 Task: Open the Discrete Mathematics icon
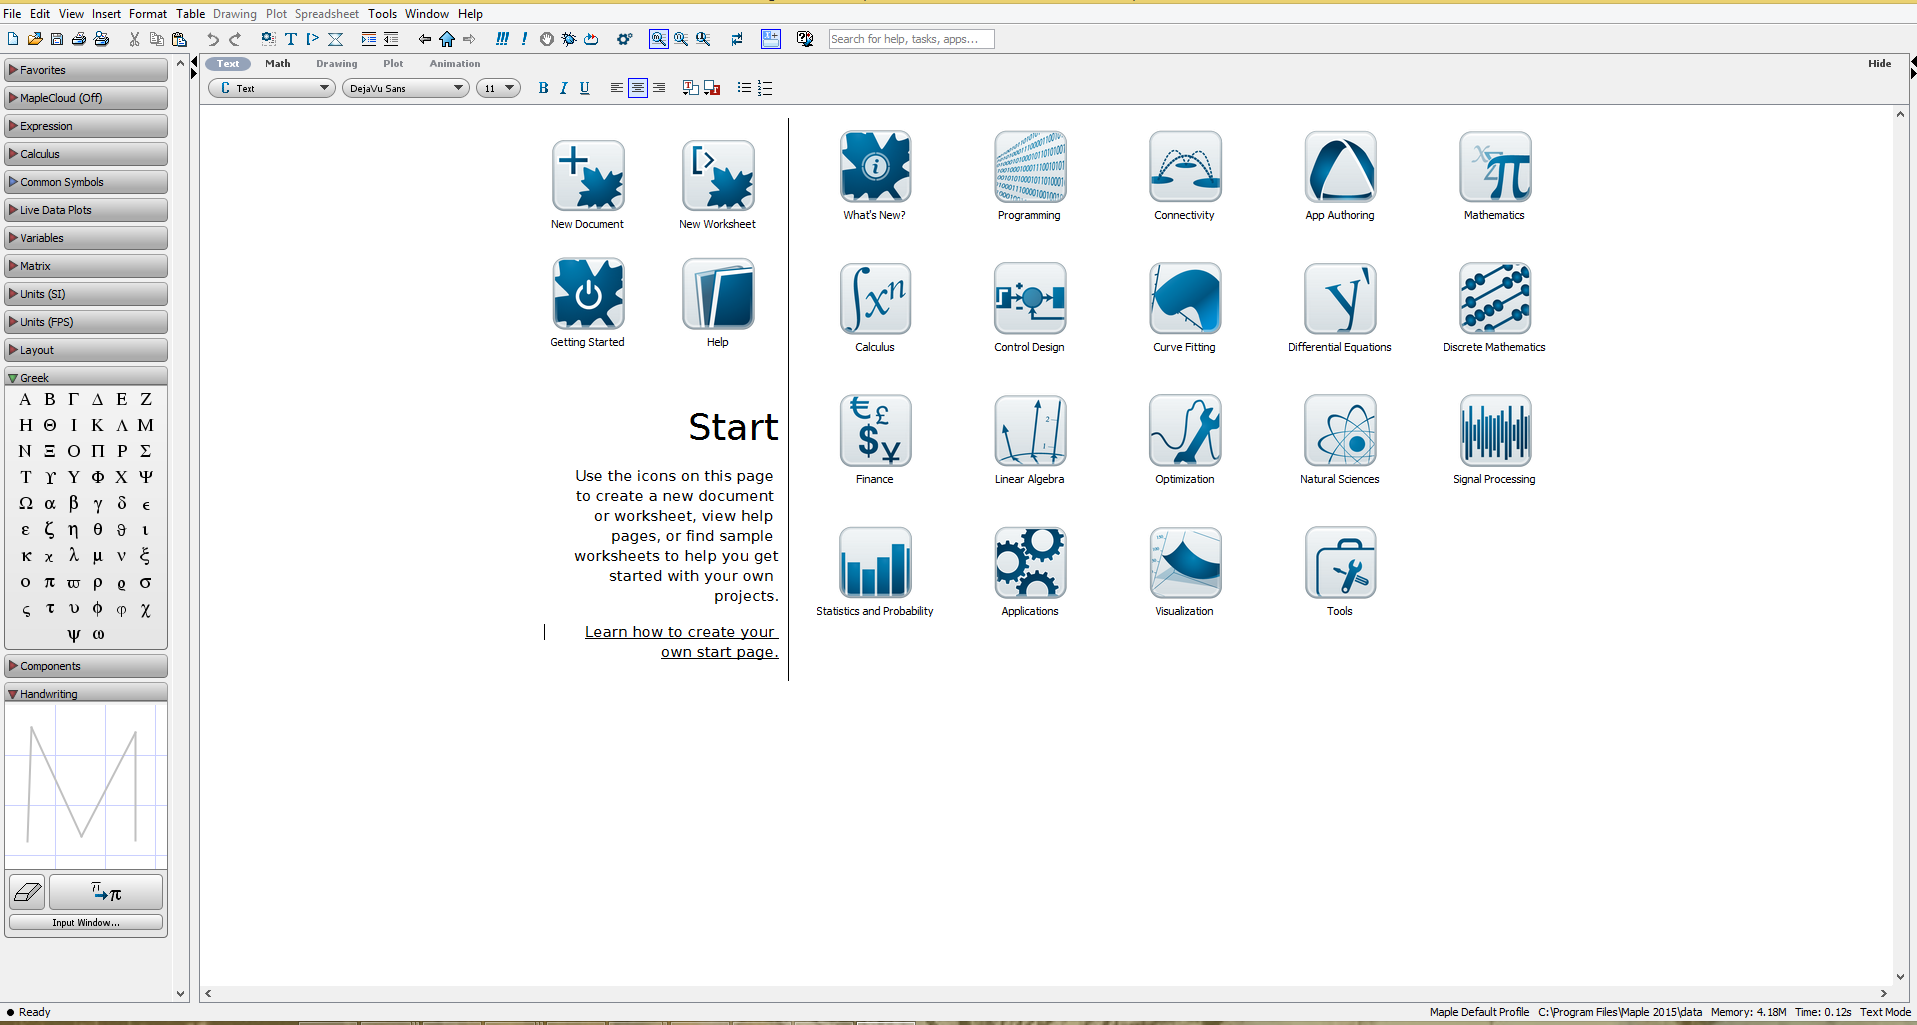[1495, 299]
